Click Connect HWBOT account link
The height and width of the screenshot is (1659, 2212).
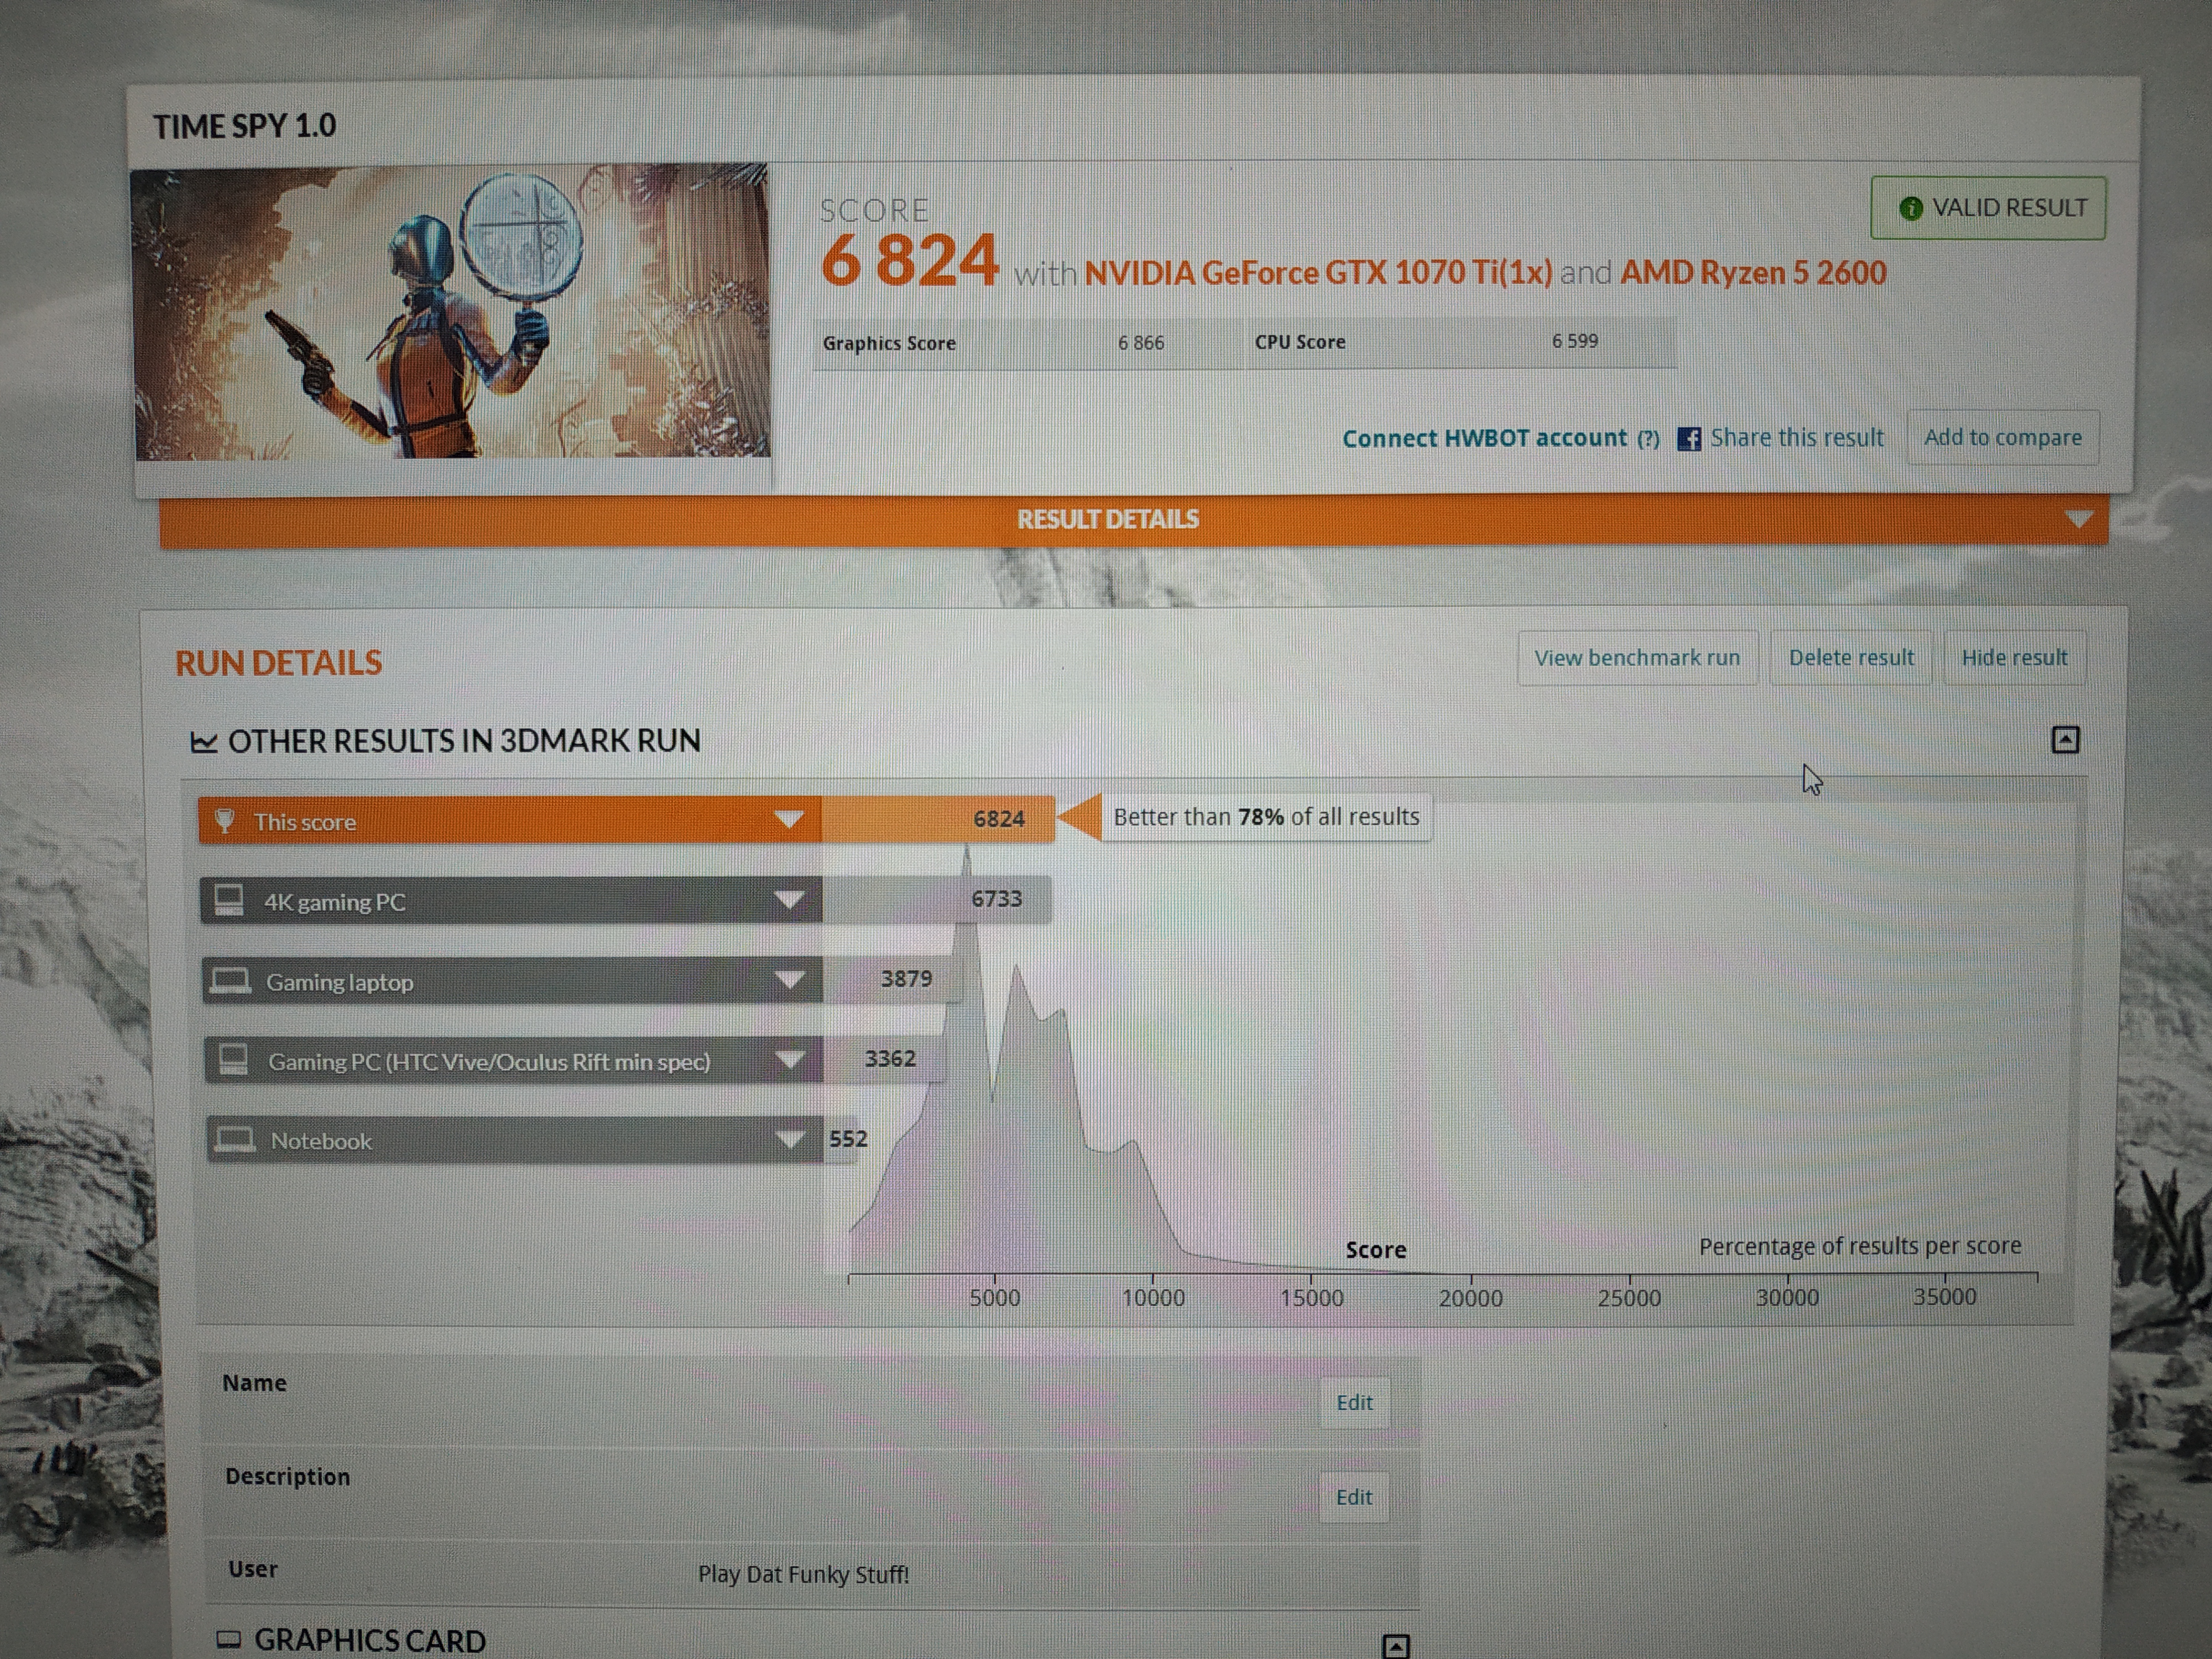[x=1484, y=438]
